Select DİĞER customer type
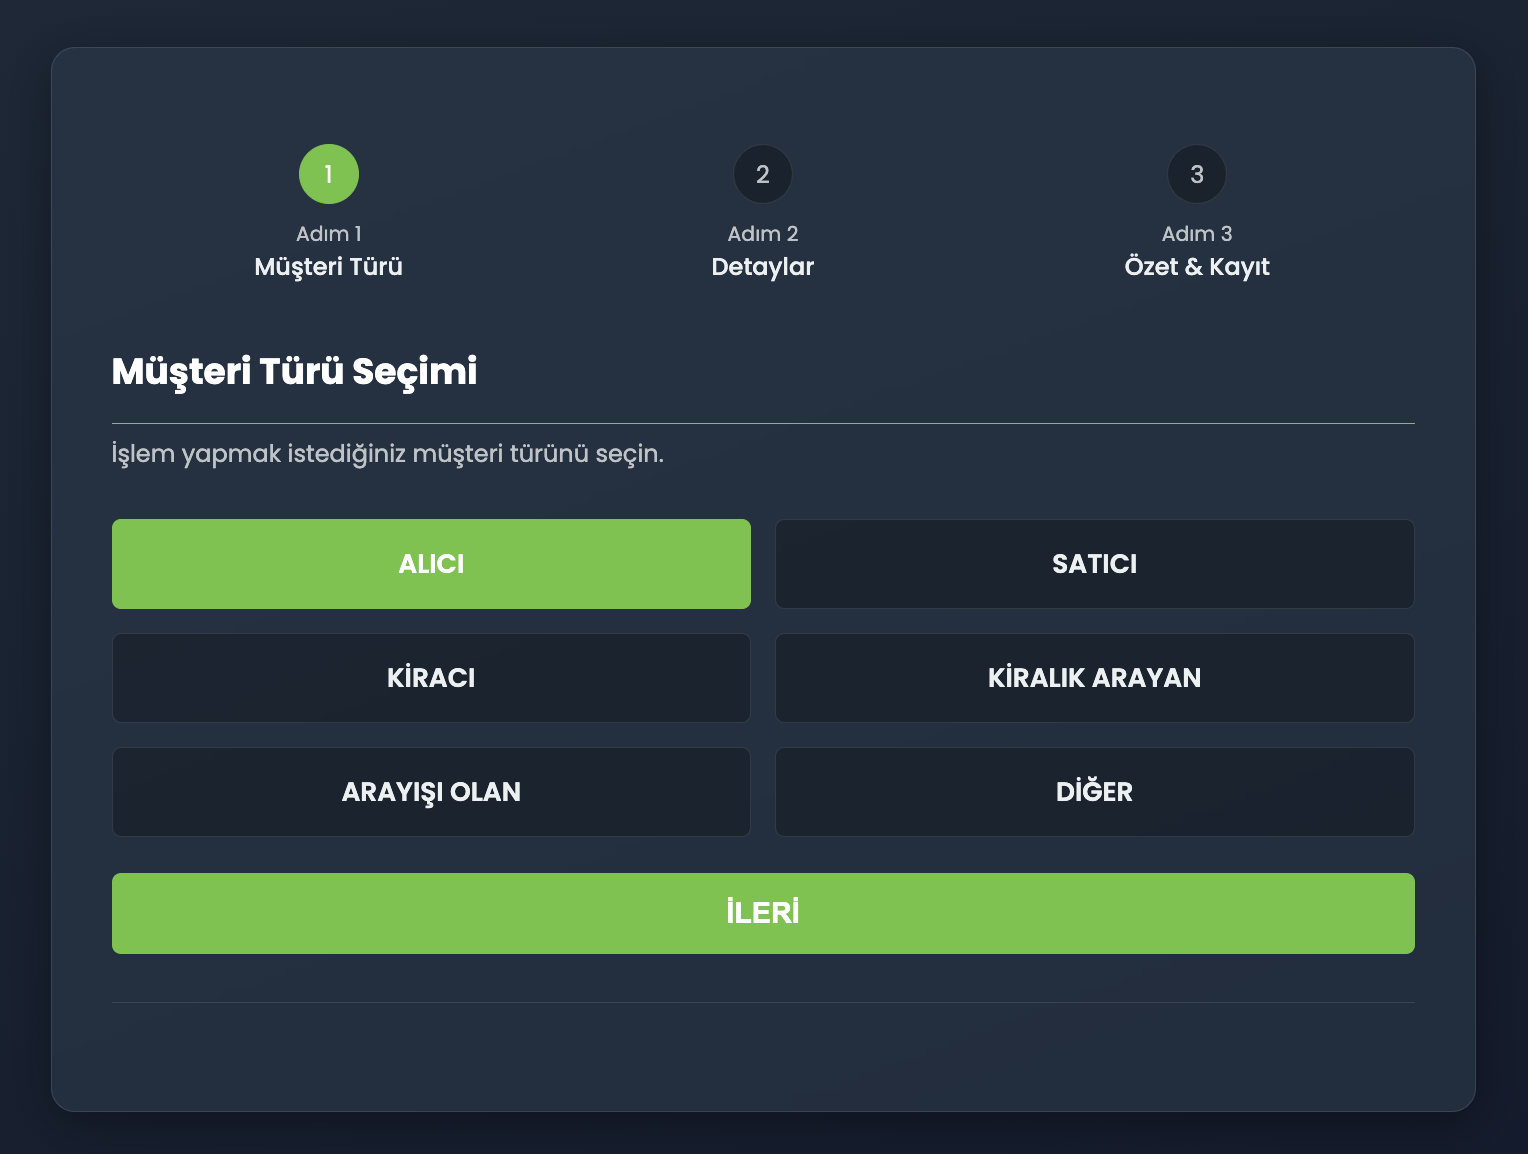Image resolution: width=1528 pixels, height=1154 pixels. [x=1094, y=792]
